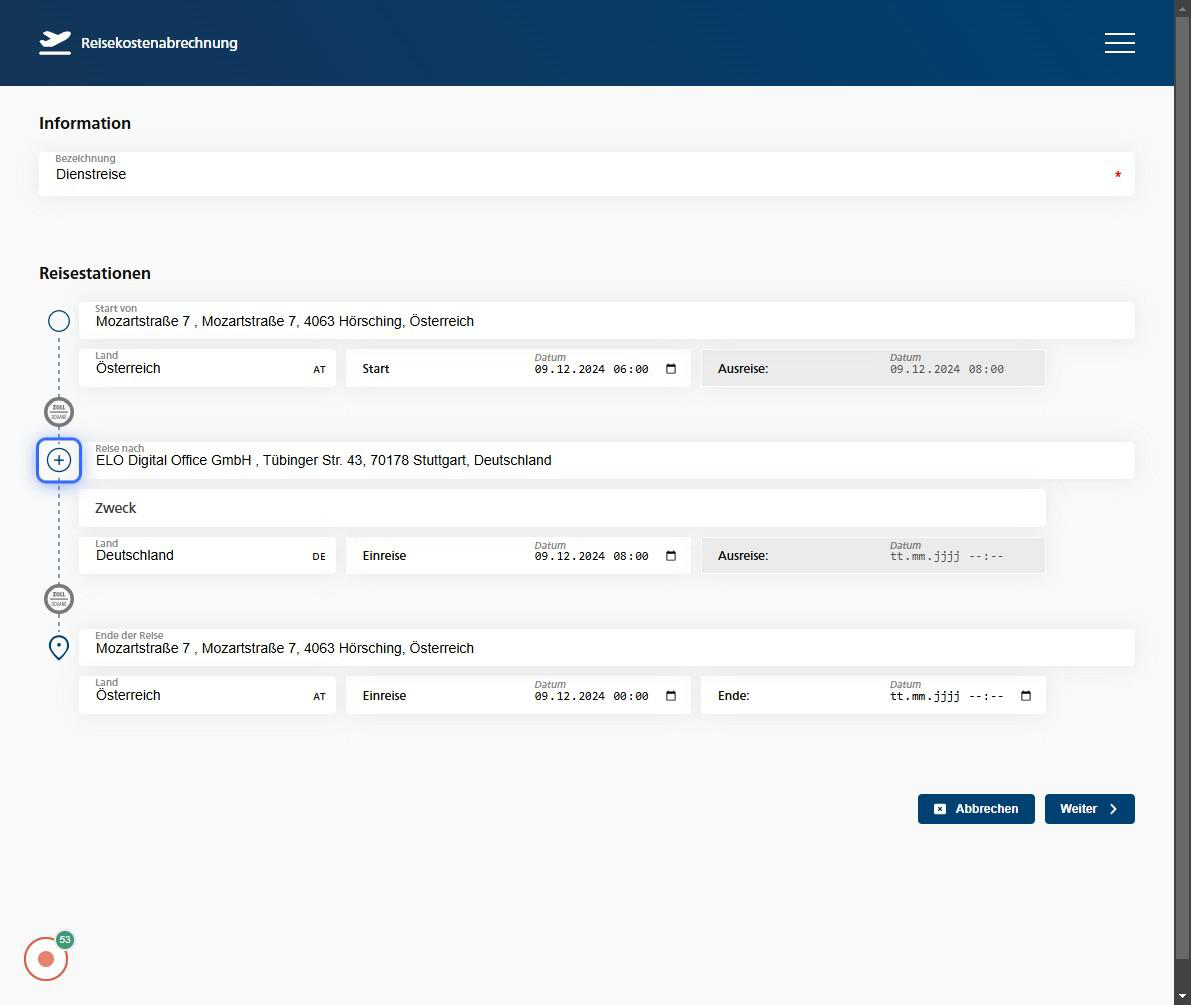
Task: Add a station with the plus icon
Action: click(59, 460)
